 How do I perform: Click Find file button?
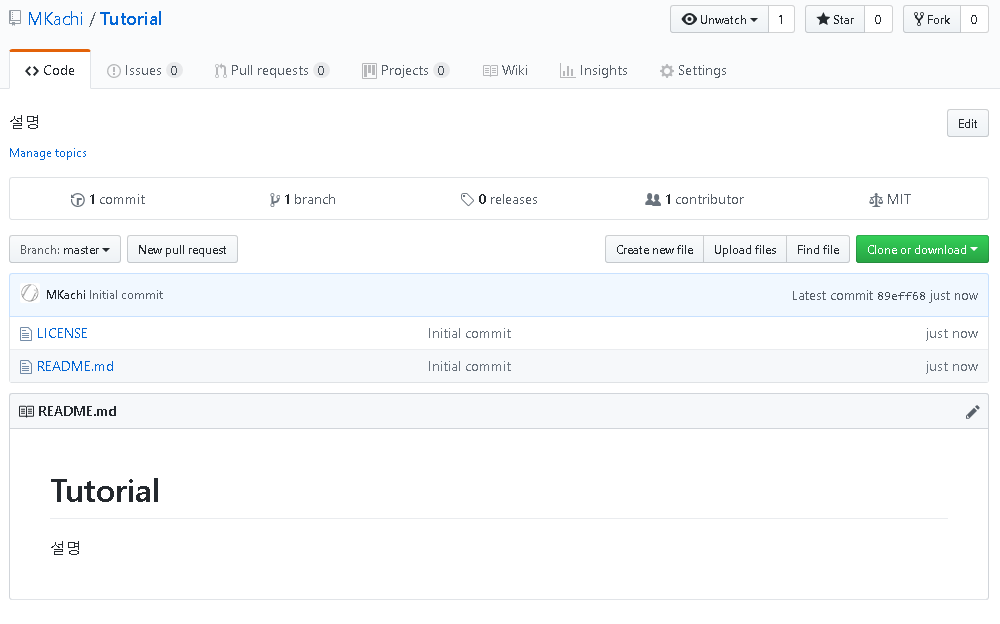point(818,249)
